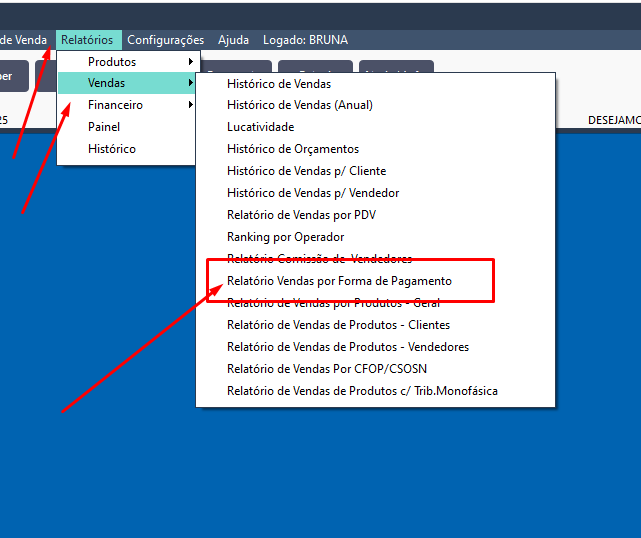Open Relatório de Vendas de Produtos - Clientes
Image resolution: width=641 pixels, height=538 pixels.
[375, 325]
